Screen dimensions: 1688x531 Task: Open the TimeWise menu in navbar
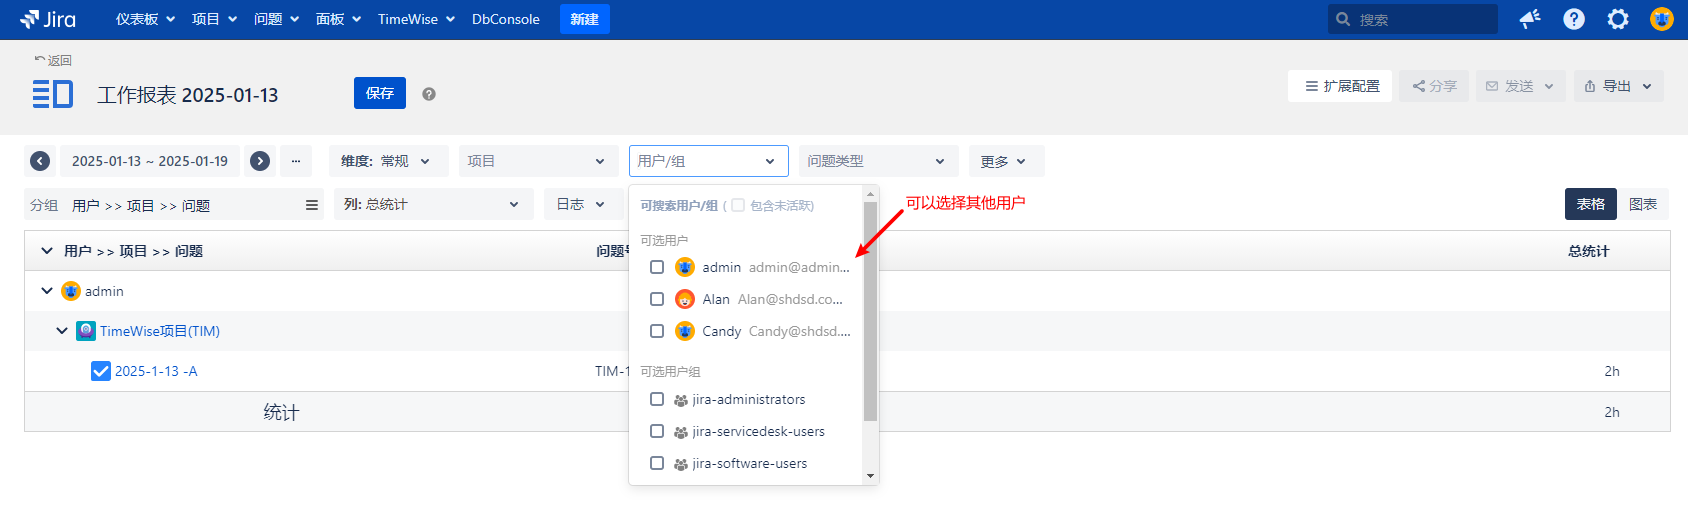[416, 19]
